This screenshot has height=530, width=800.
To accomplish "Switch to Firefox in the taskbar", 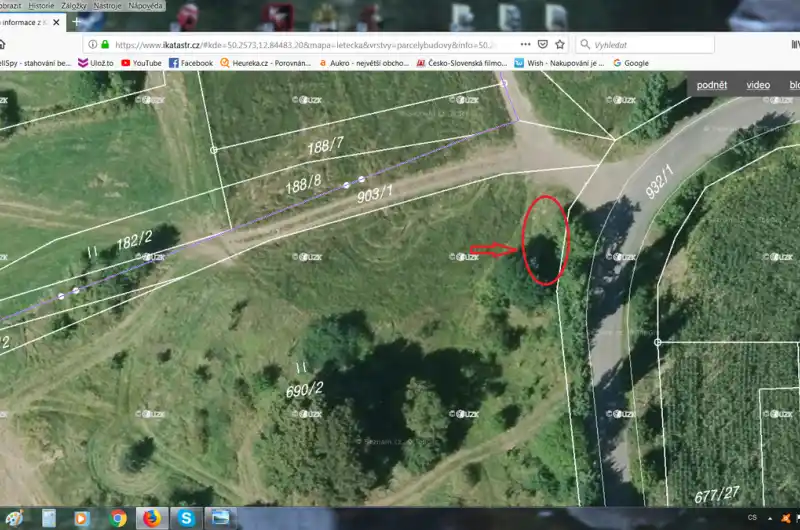I will 151,518.
